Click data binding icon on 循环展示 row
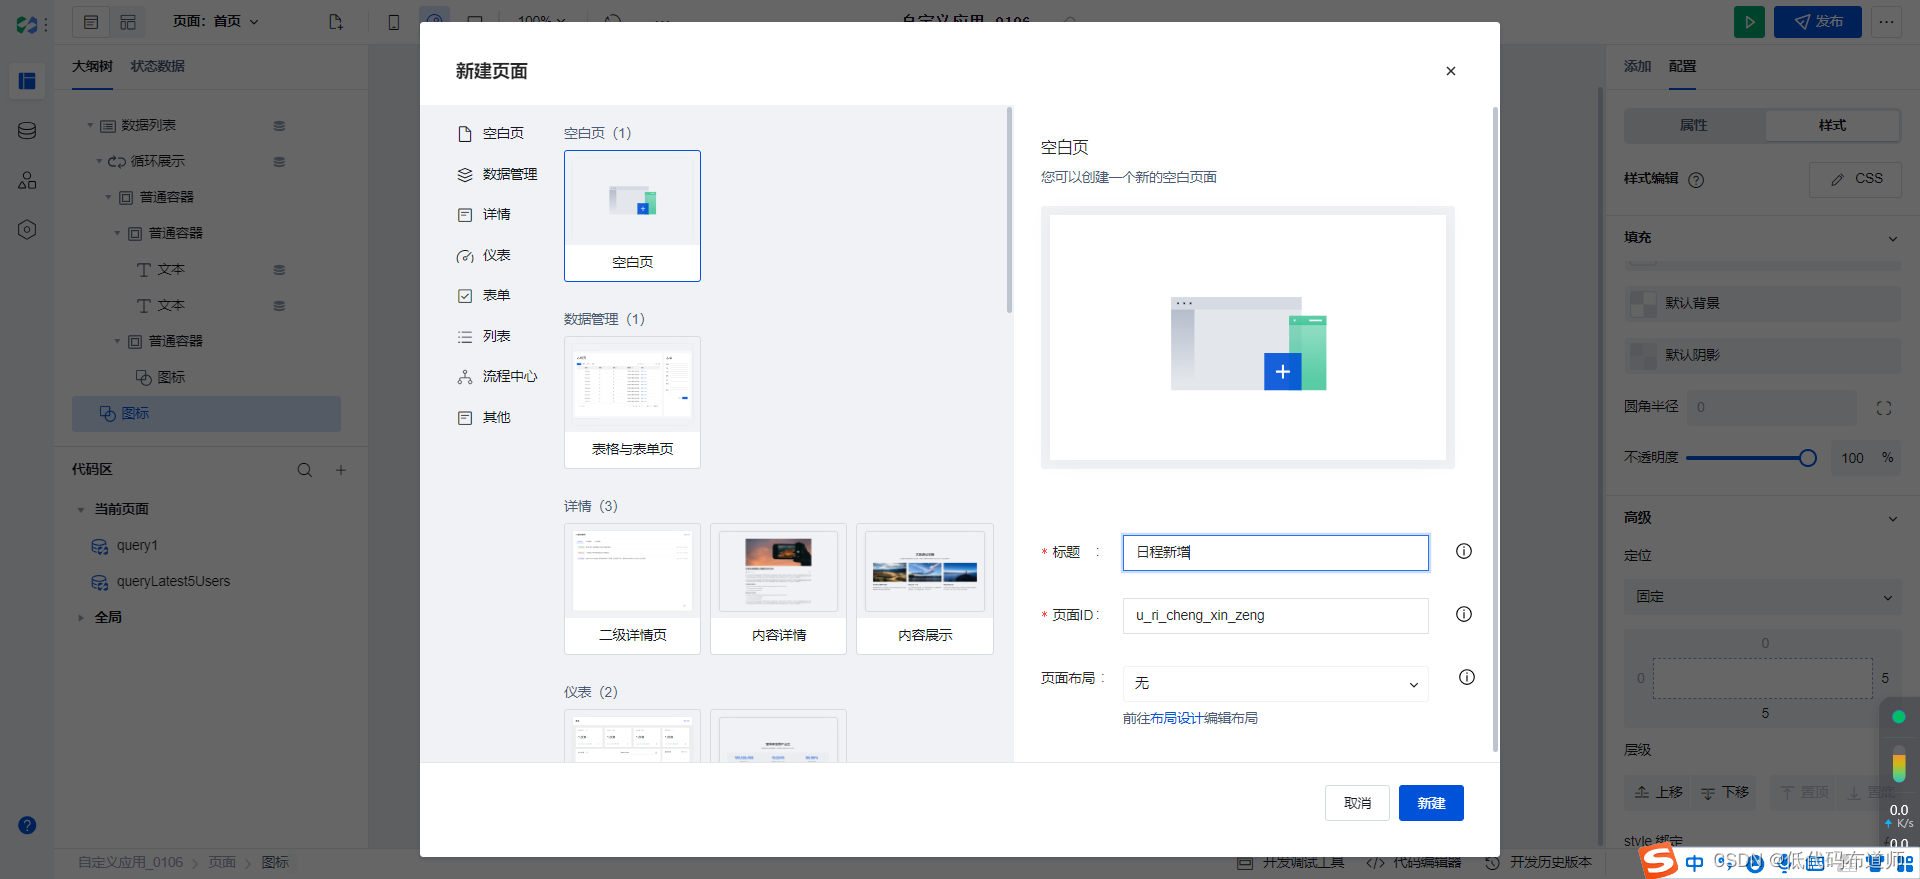Screen dimensions: 1920x879 click(279, 162)
